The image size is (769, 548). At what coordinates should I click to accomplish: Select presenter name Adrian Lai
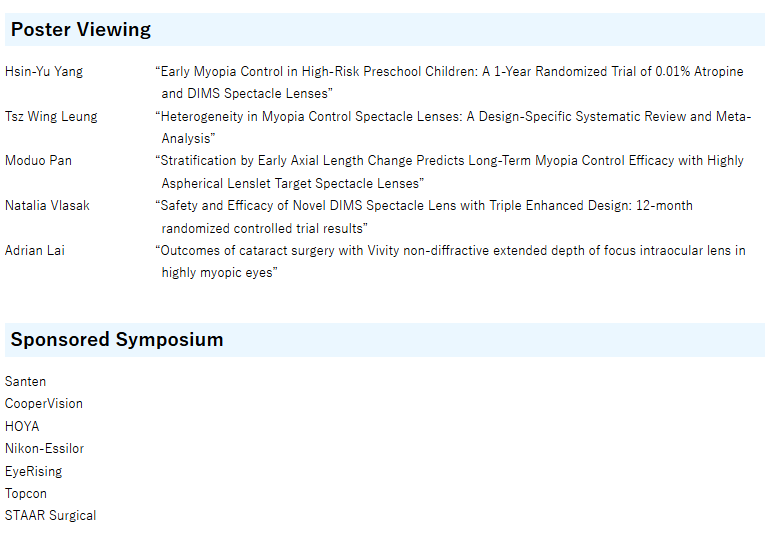pos(35,251)
